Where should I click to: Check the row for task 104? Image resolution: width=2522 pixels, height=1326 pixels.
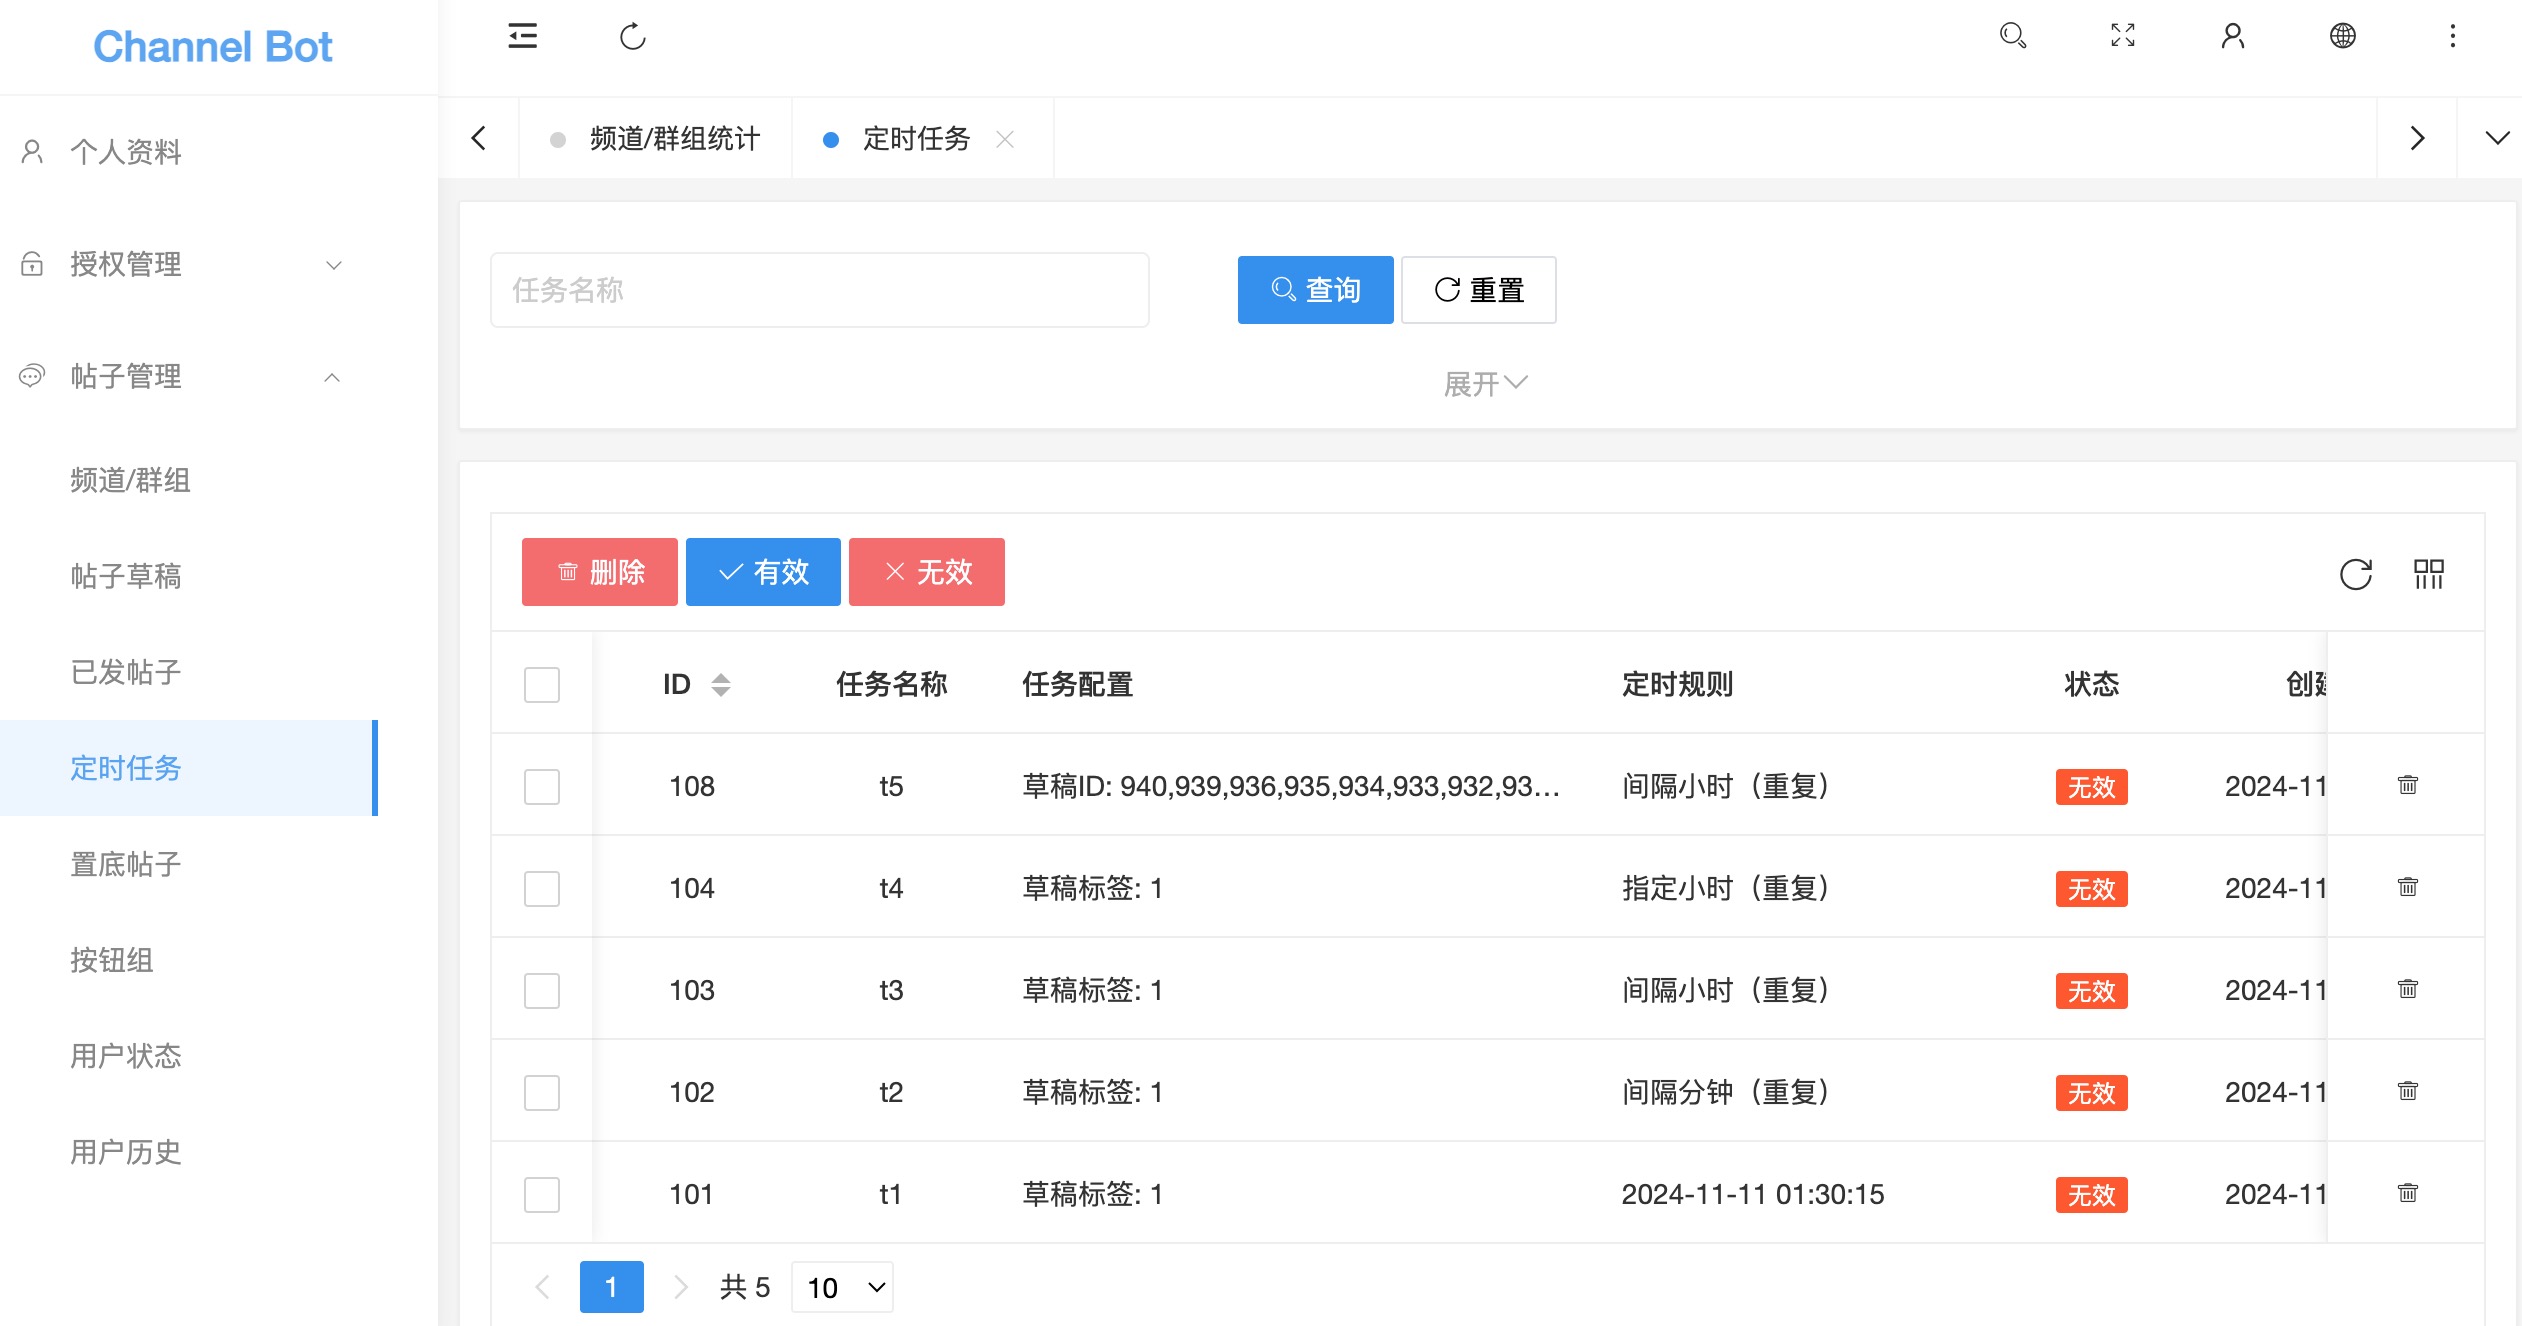point(542,889)
